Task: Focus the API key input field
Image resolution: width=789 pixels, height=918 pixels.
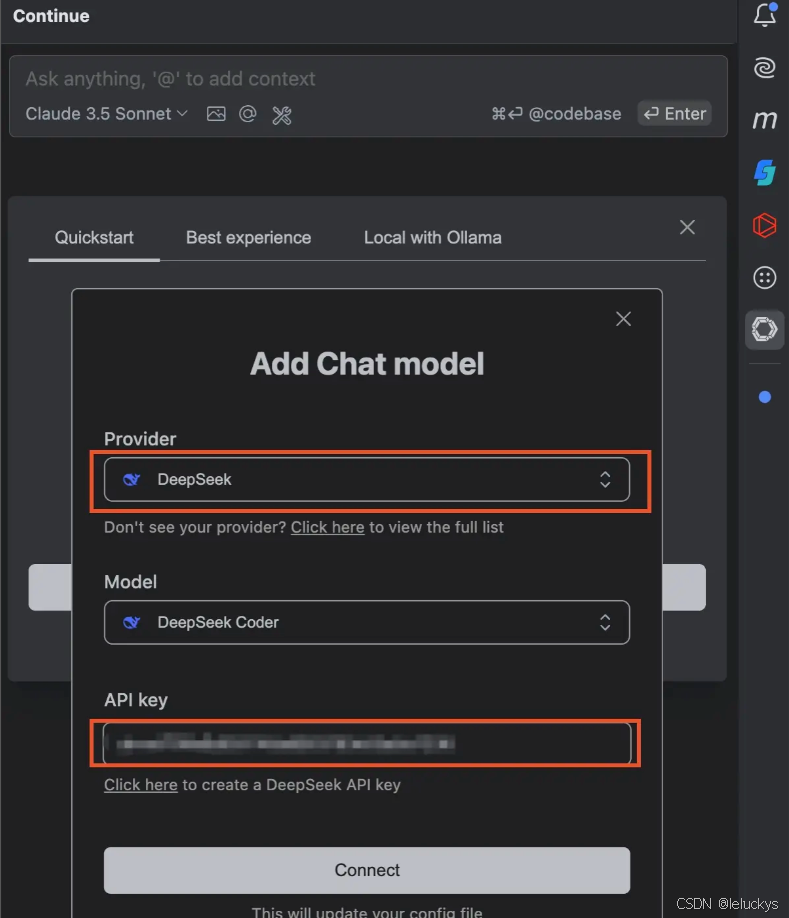Action: click(x=367, y=744)
